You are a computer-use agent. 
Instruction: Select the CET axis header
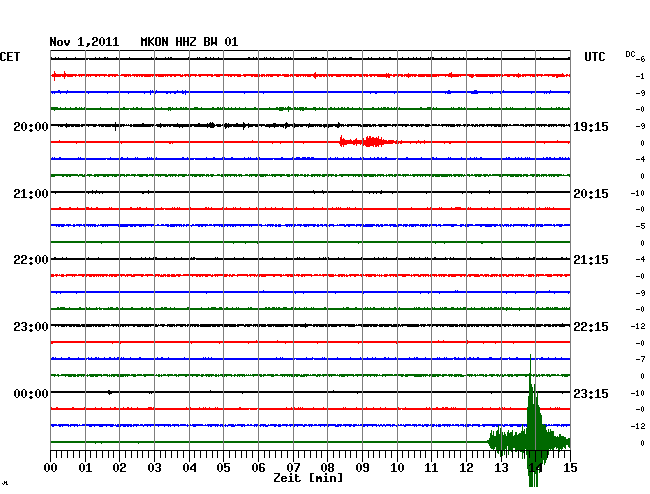tap(10, 57)
